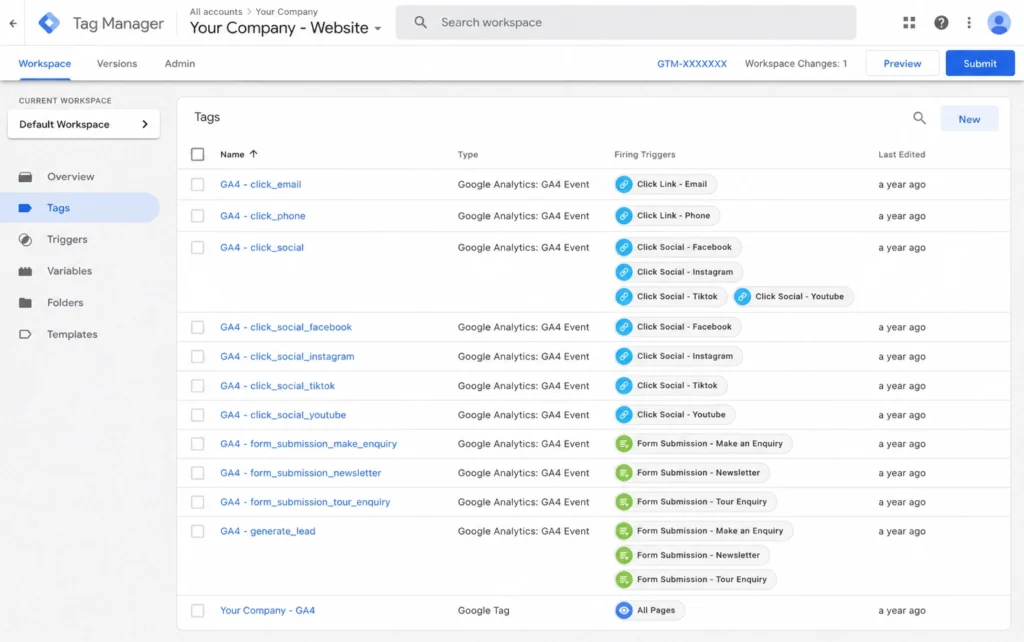Open the three-dot more options menu
The image size is (1024, 642).
pyautogui.click(x=969, y=22)
